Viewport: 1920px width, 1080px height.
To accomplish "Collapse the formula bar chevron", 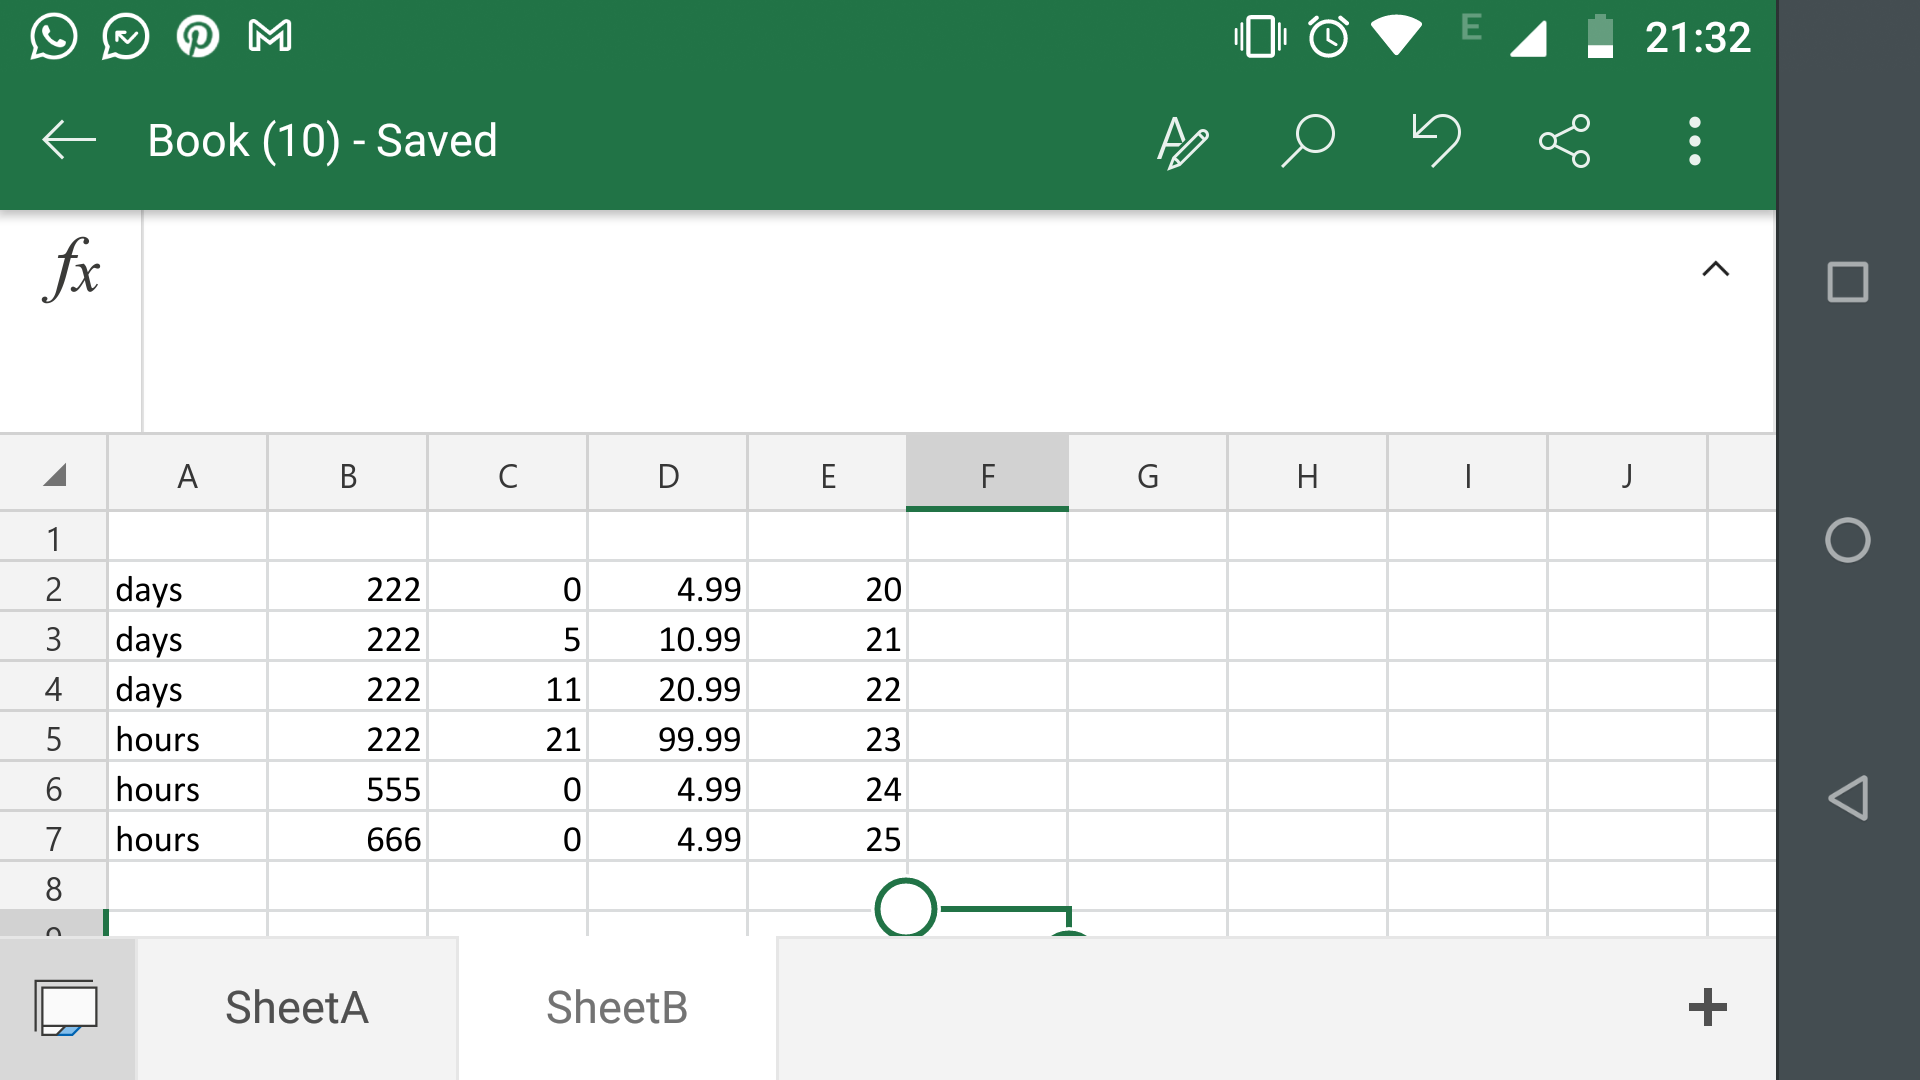I will point(1715,269).
